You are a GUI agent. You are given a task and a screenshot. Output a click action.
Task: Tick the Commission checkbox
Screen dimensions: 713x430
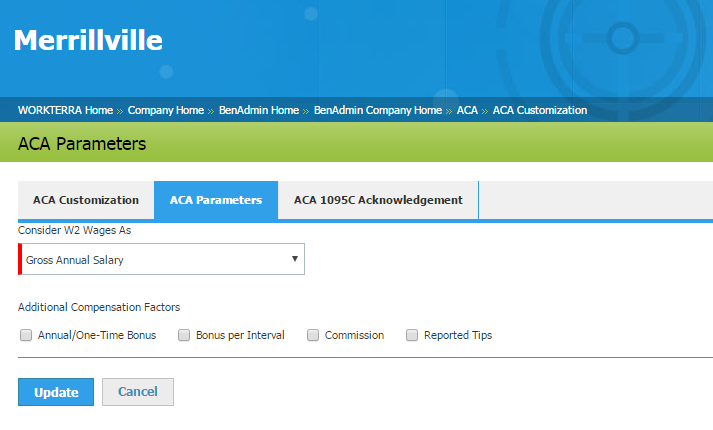[x=313, y=335]
